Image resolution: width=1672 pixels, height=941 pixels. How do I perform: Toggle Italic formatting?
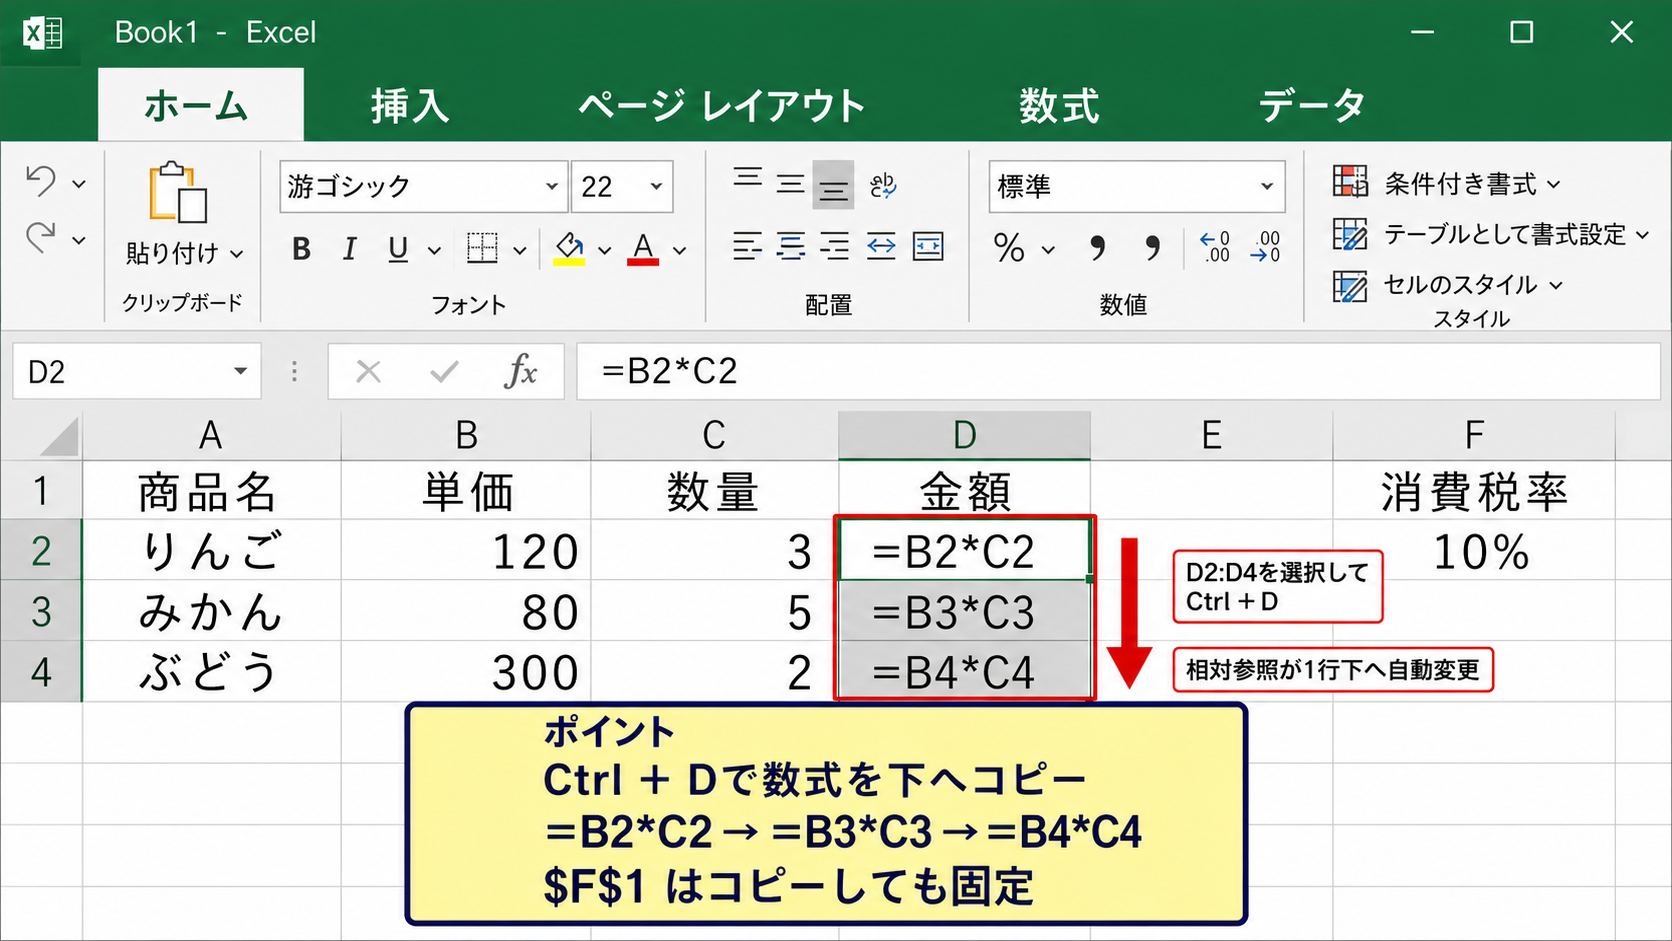pos(349,249)
